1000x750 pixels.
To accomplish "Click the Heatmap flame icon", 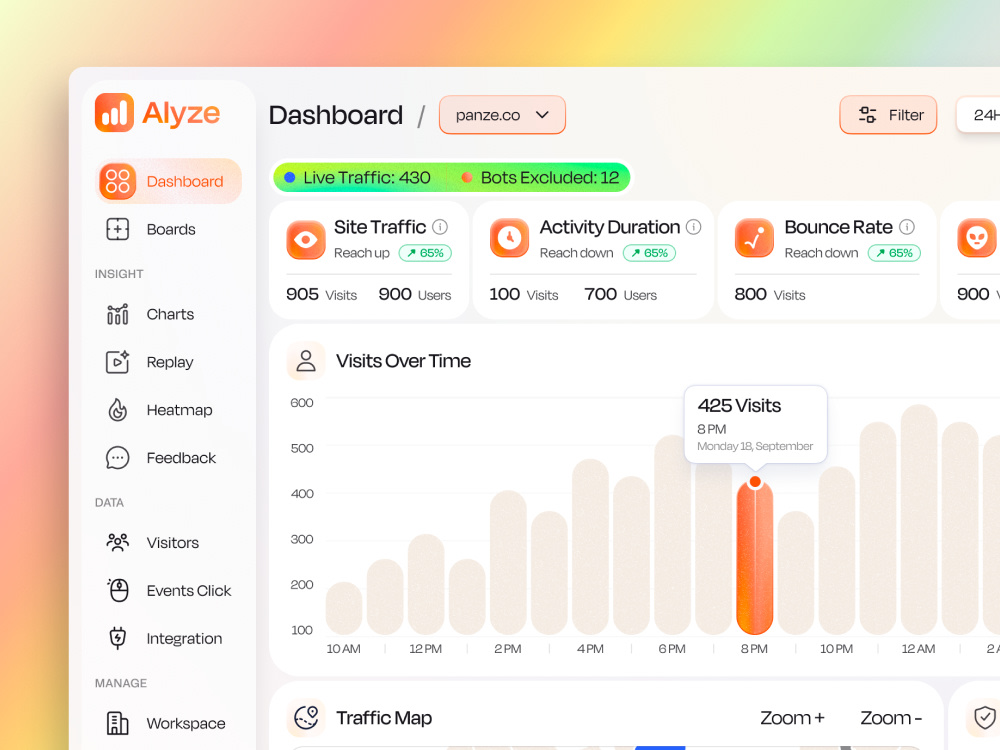I will (x=117, y=410).
